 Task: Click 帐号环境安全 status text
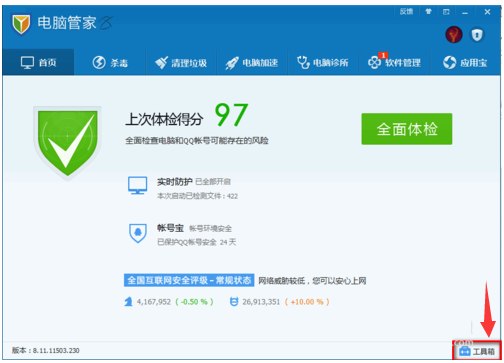[210, 228]
